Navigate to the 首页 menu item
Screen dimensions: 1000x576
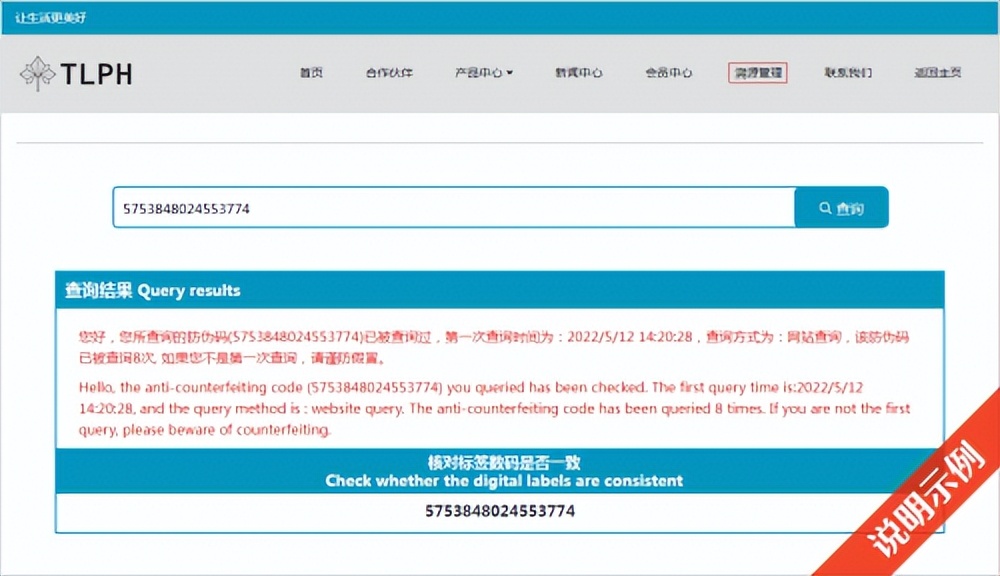311,73
